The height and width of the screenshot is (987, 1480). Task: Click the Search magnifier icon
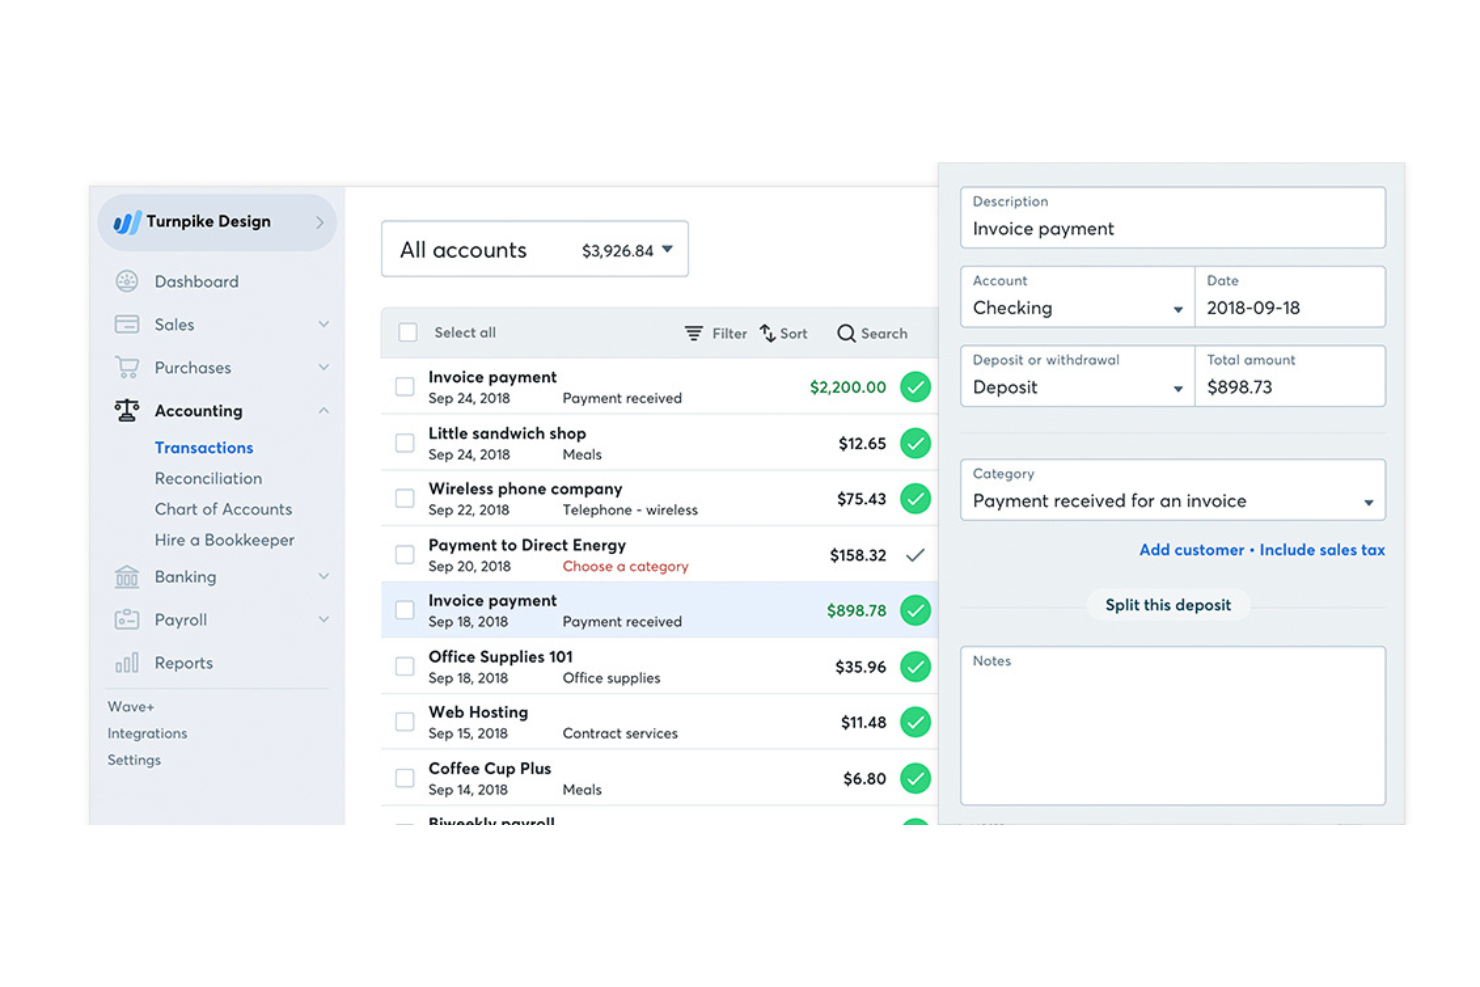click(846, 332)
